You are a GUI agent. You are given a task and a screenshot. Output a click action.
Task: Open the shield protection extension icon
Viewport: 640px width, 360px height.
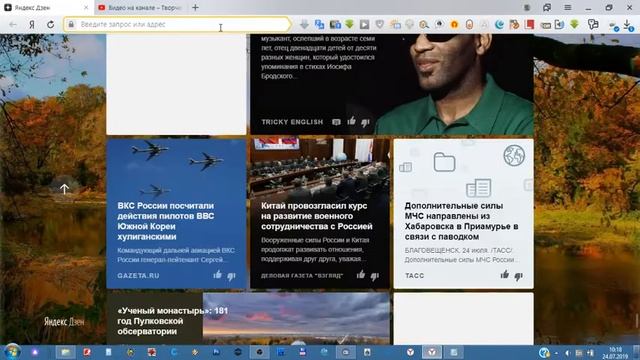pos(380,24)
